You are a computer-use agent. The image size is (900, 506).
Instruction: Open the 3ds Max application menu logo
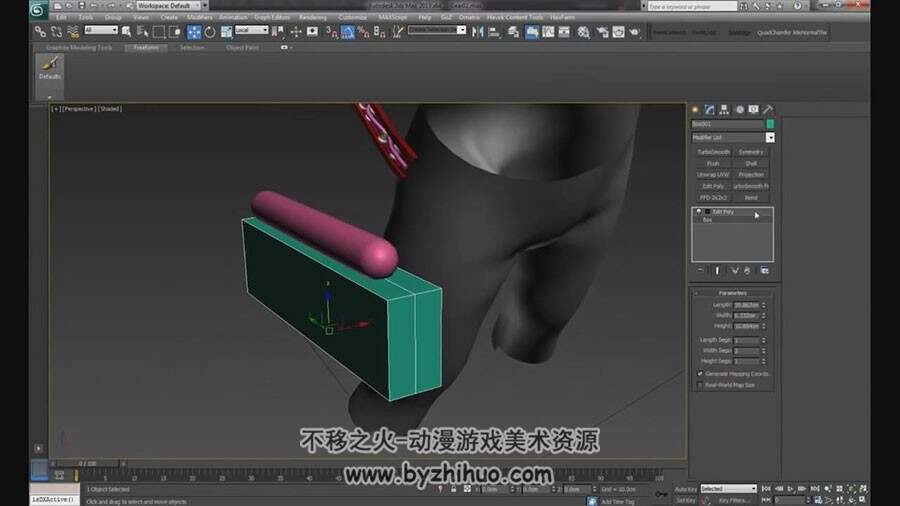pos(38,10)
